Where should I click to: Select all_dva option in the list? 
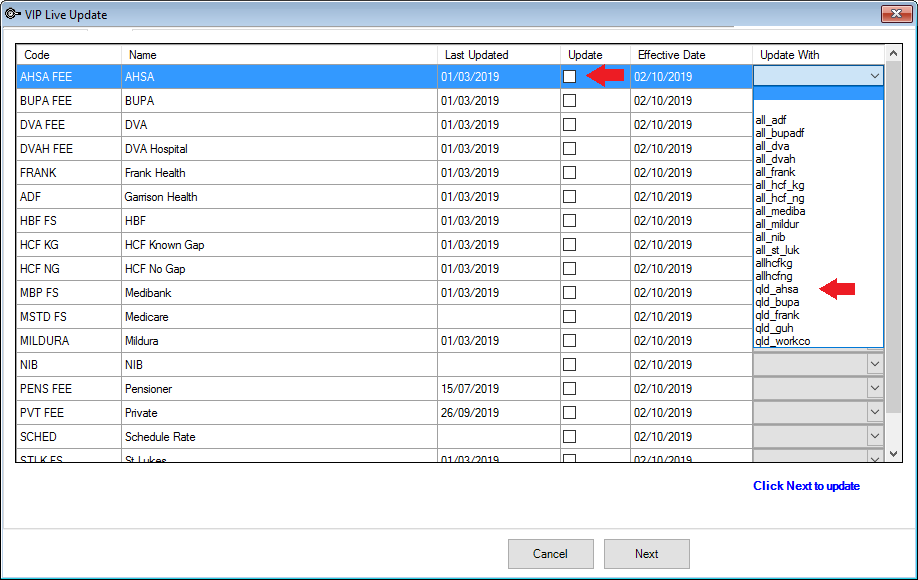tap(818, 146)
